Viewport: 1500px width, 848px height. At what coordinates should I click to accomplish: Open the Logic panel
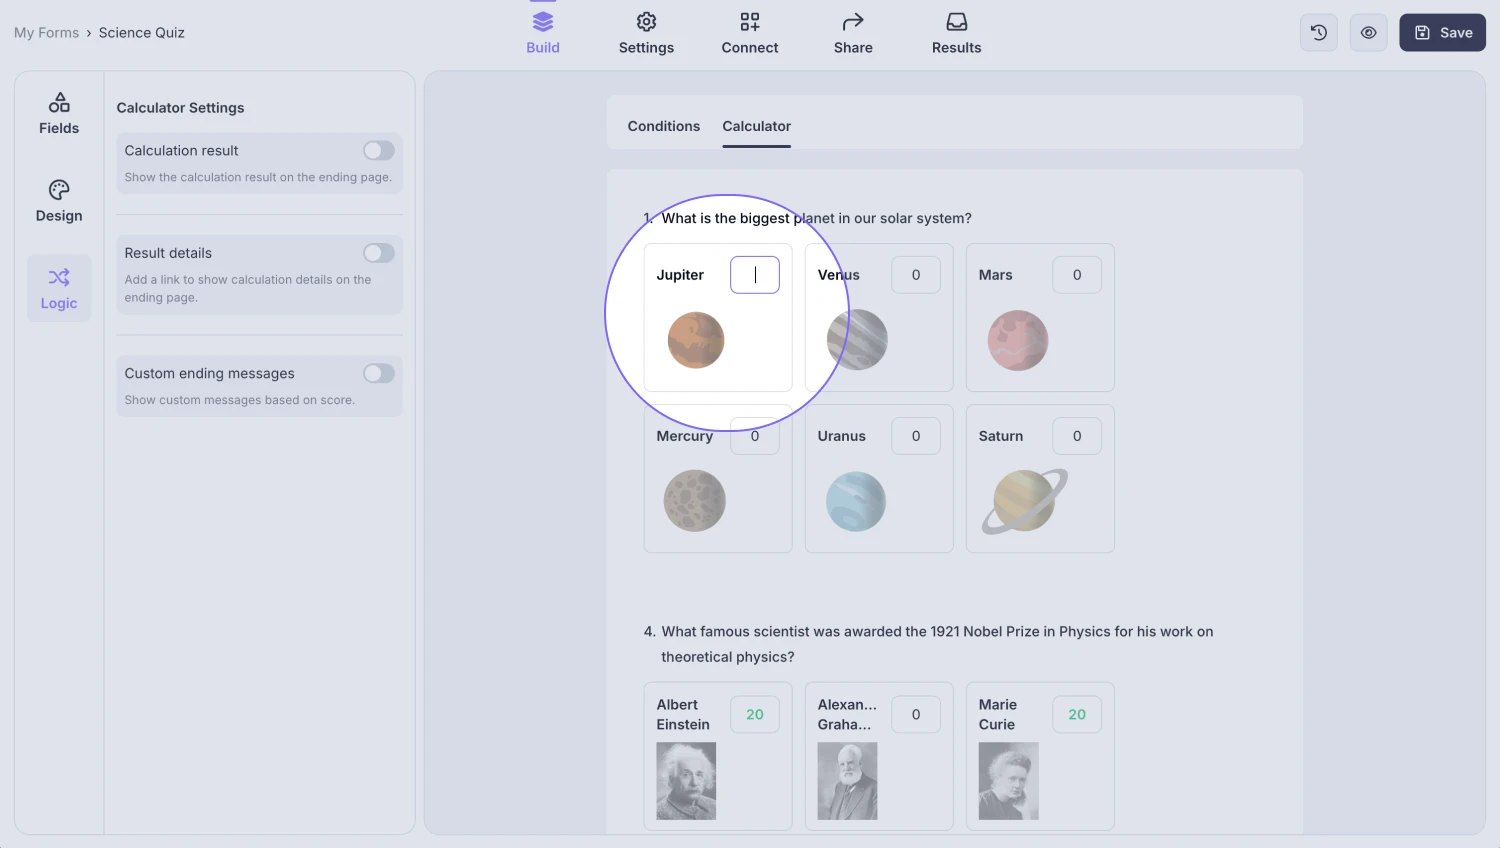tap(59, 288)
